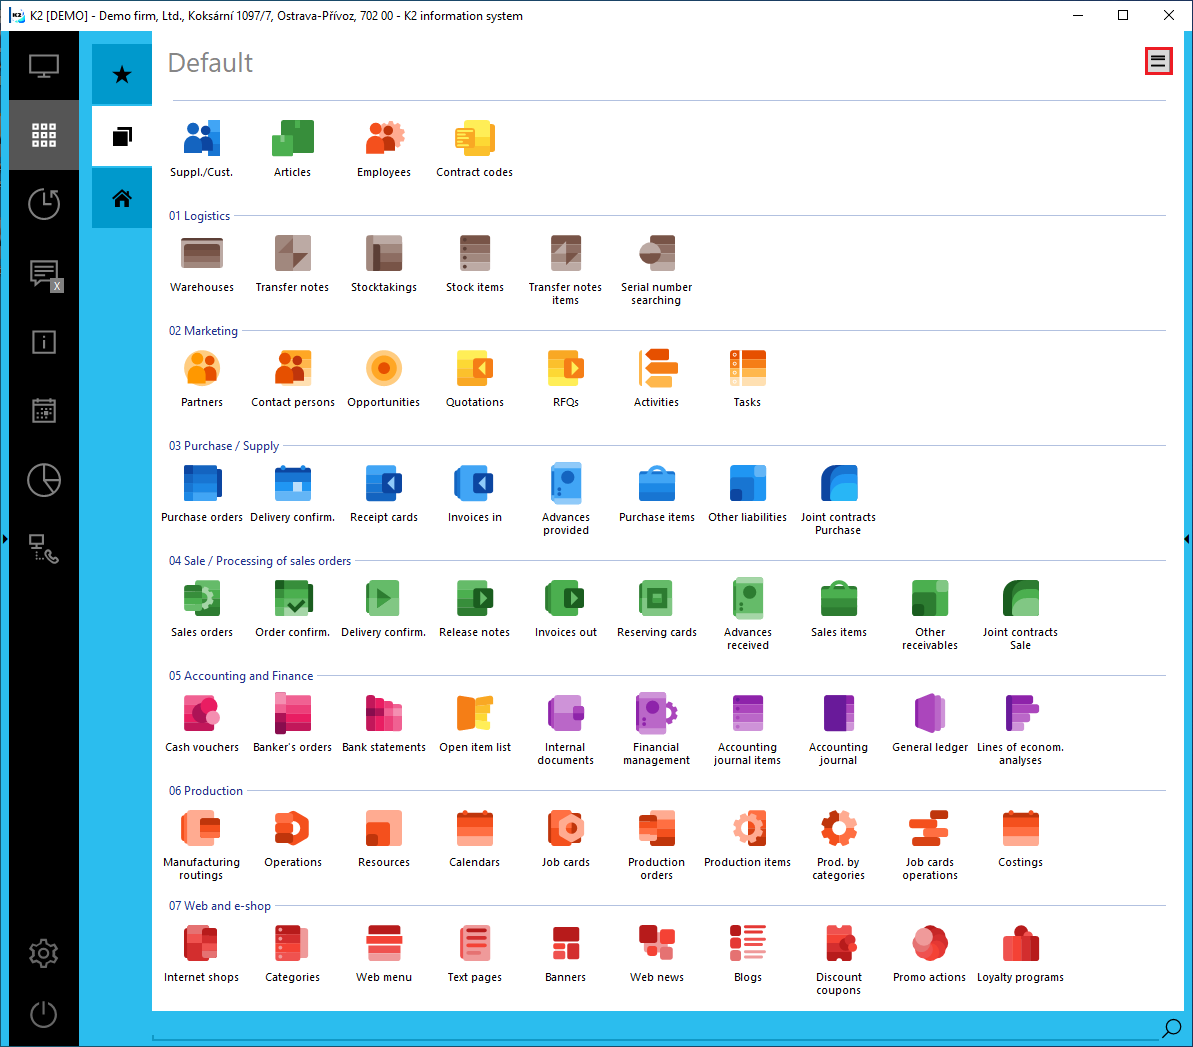Open the desktop monitor sidebar item
This screenshot has width=1193, height=1047.
coord(43,66)
